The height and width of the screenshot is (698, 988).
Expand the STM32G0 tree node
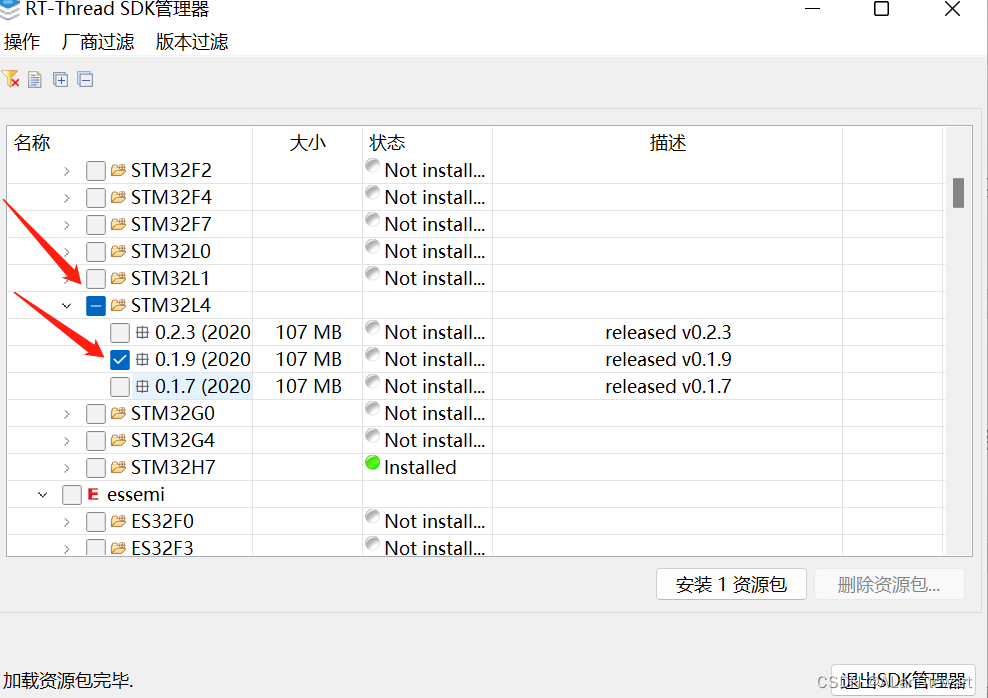67,414
